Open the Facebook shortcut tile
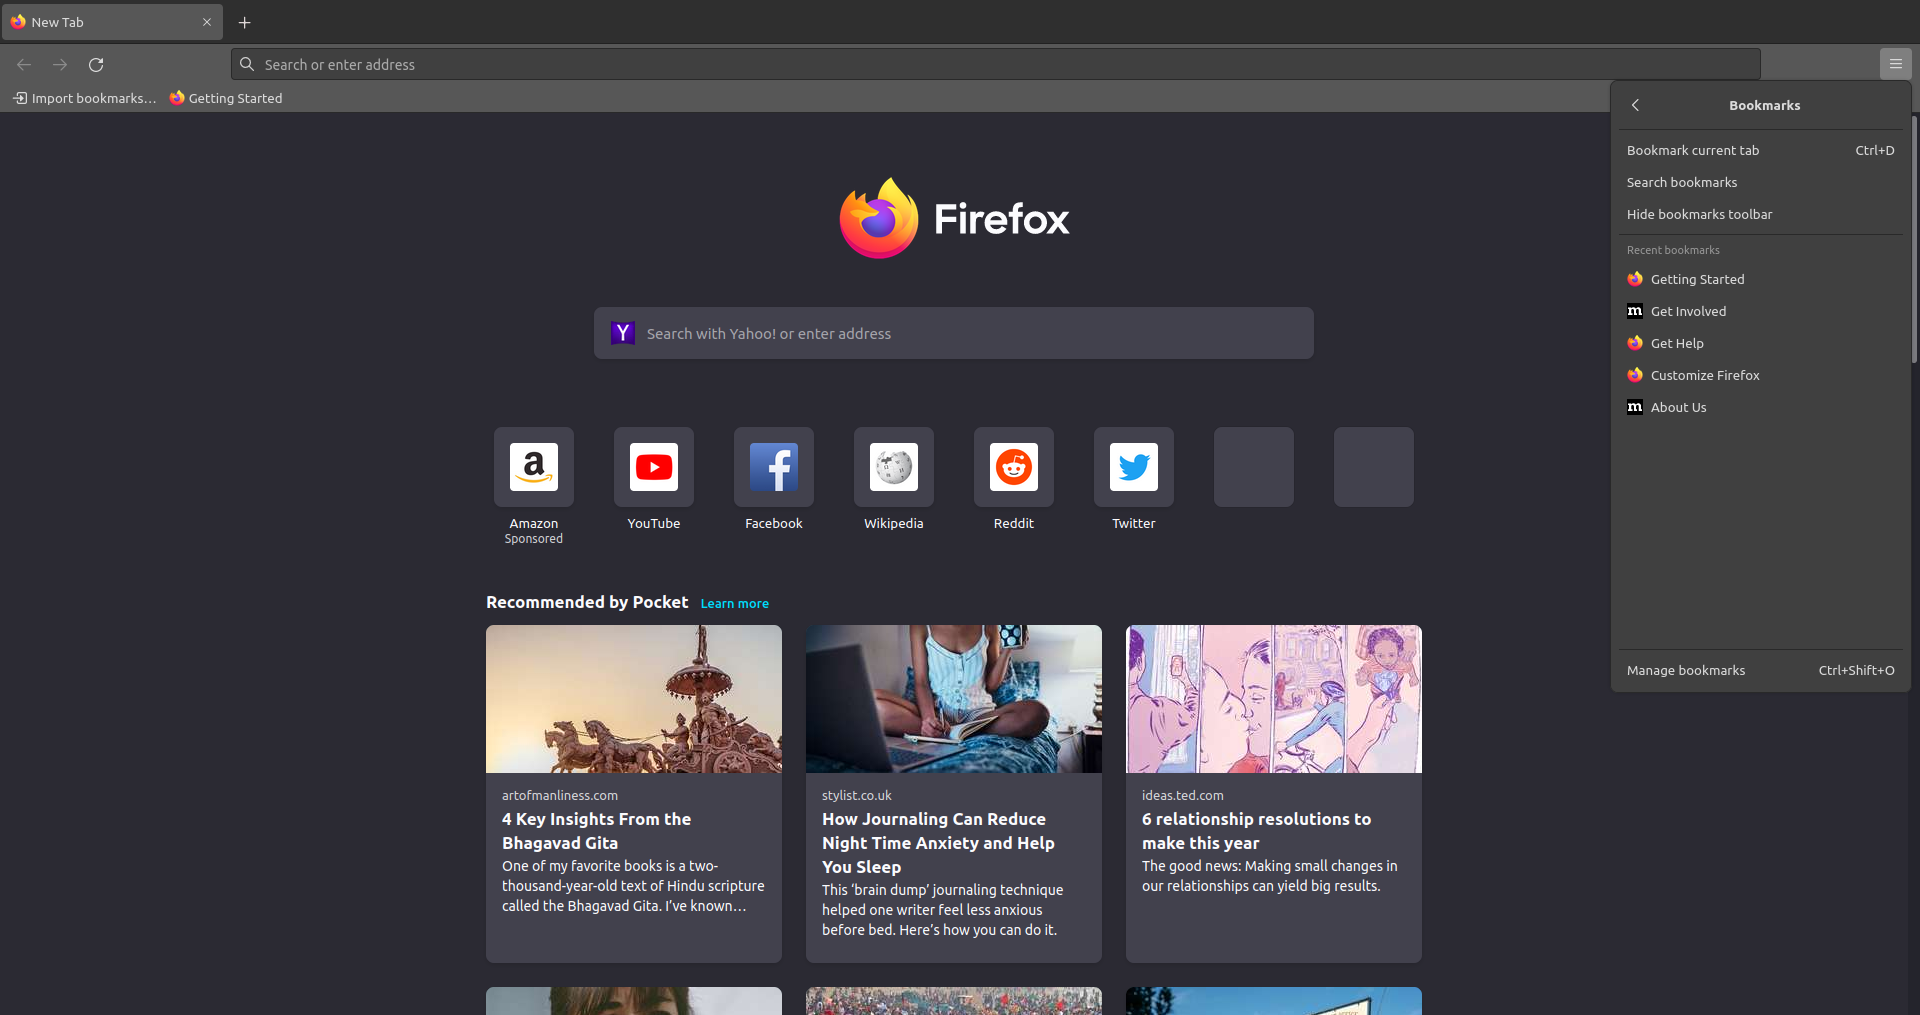The width and height of the screenshot is (1920, 1015). [773, 467]
